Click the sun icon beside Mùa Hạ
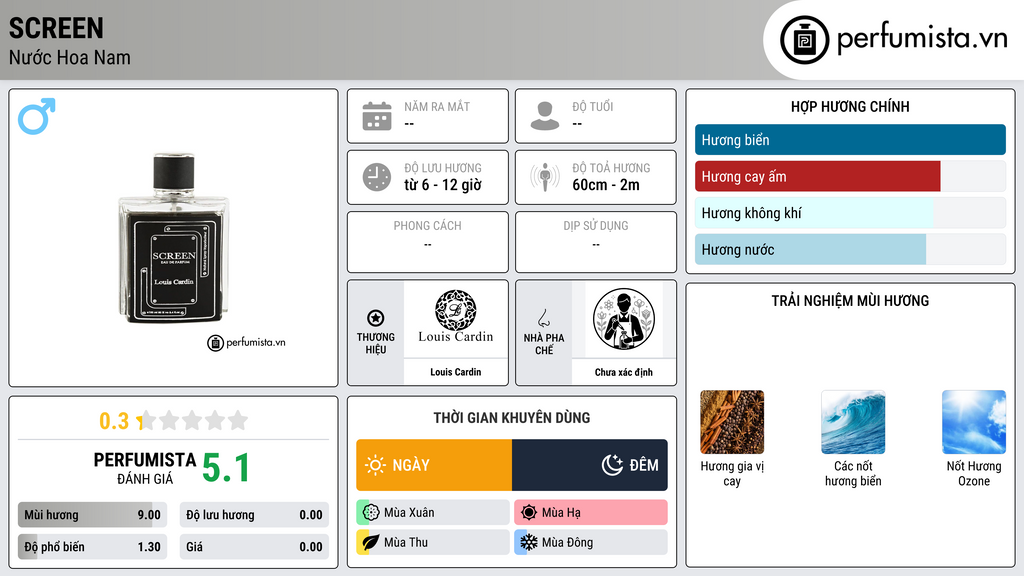The height and width of the screenshot is (576, 1024). coord(529,513)
